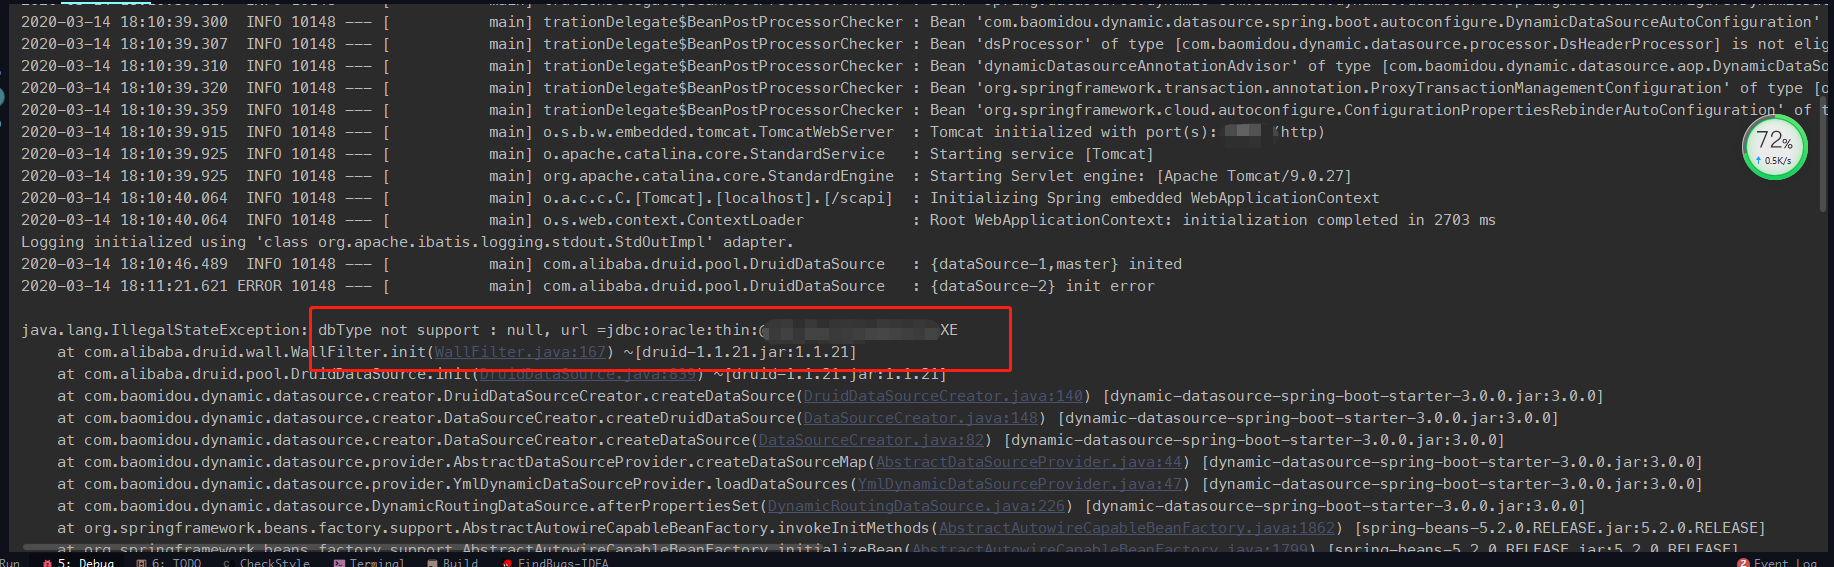Open DynamicRoutingDataSource.java:226 link
The height and width of the screenshot is (567, 1834).
point(916,506)
